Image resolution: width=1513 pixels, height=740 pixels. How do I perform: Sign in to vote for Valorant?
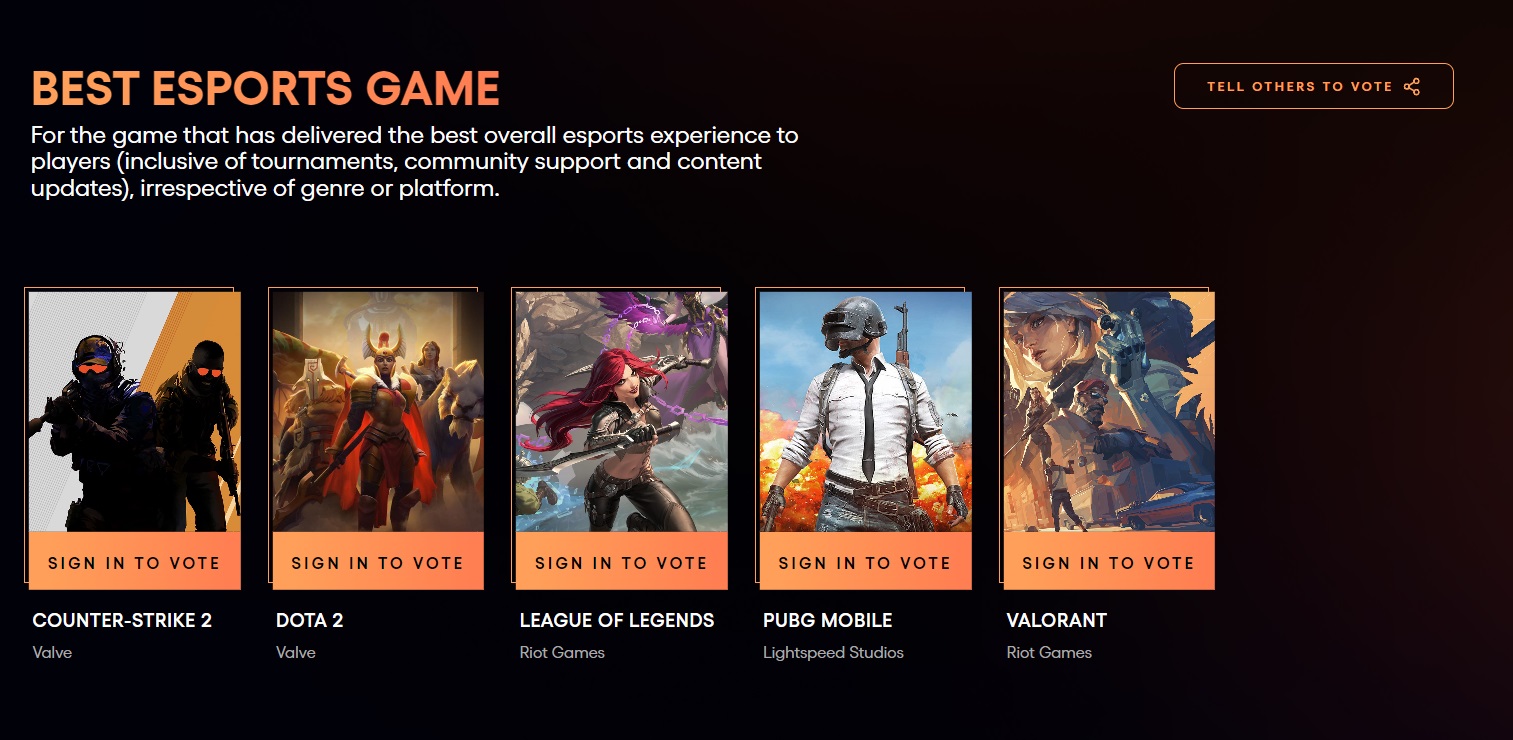(1109, 562)
